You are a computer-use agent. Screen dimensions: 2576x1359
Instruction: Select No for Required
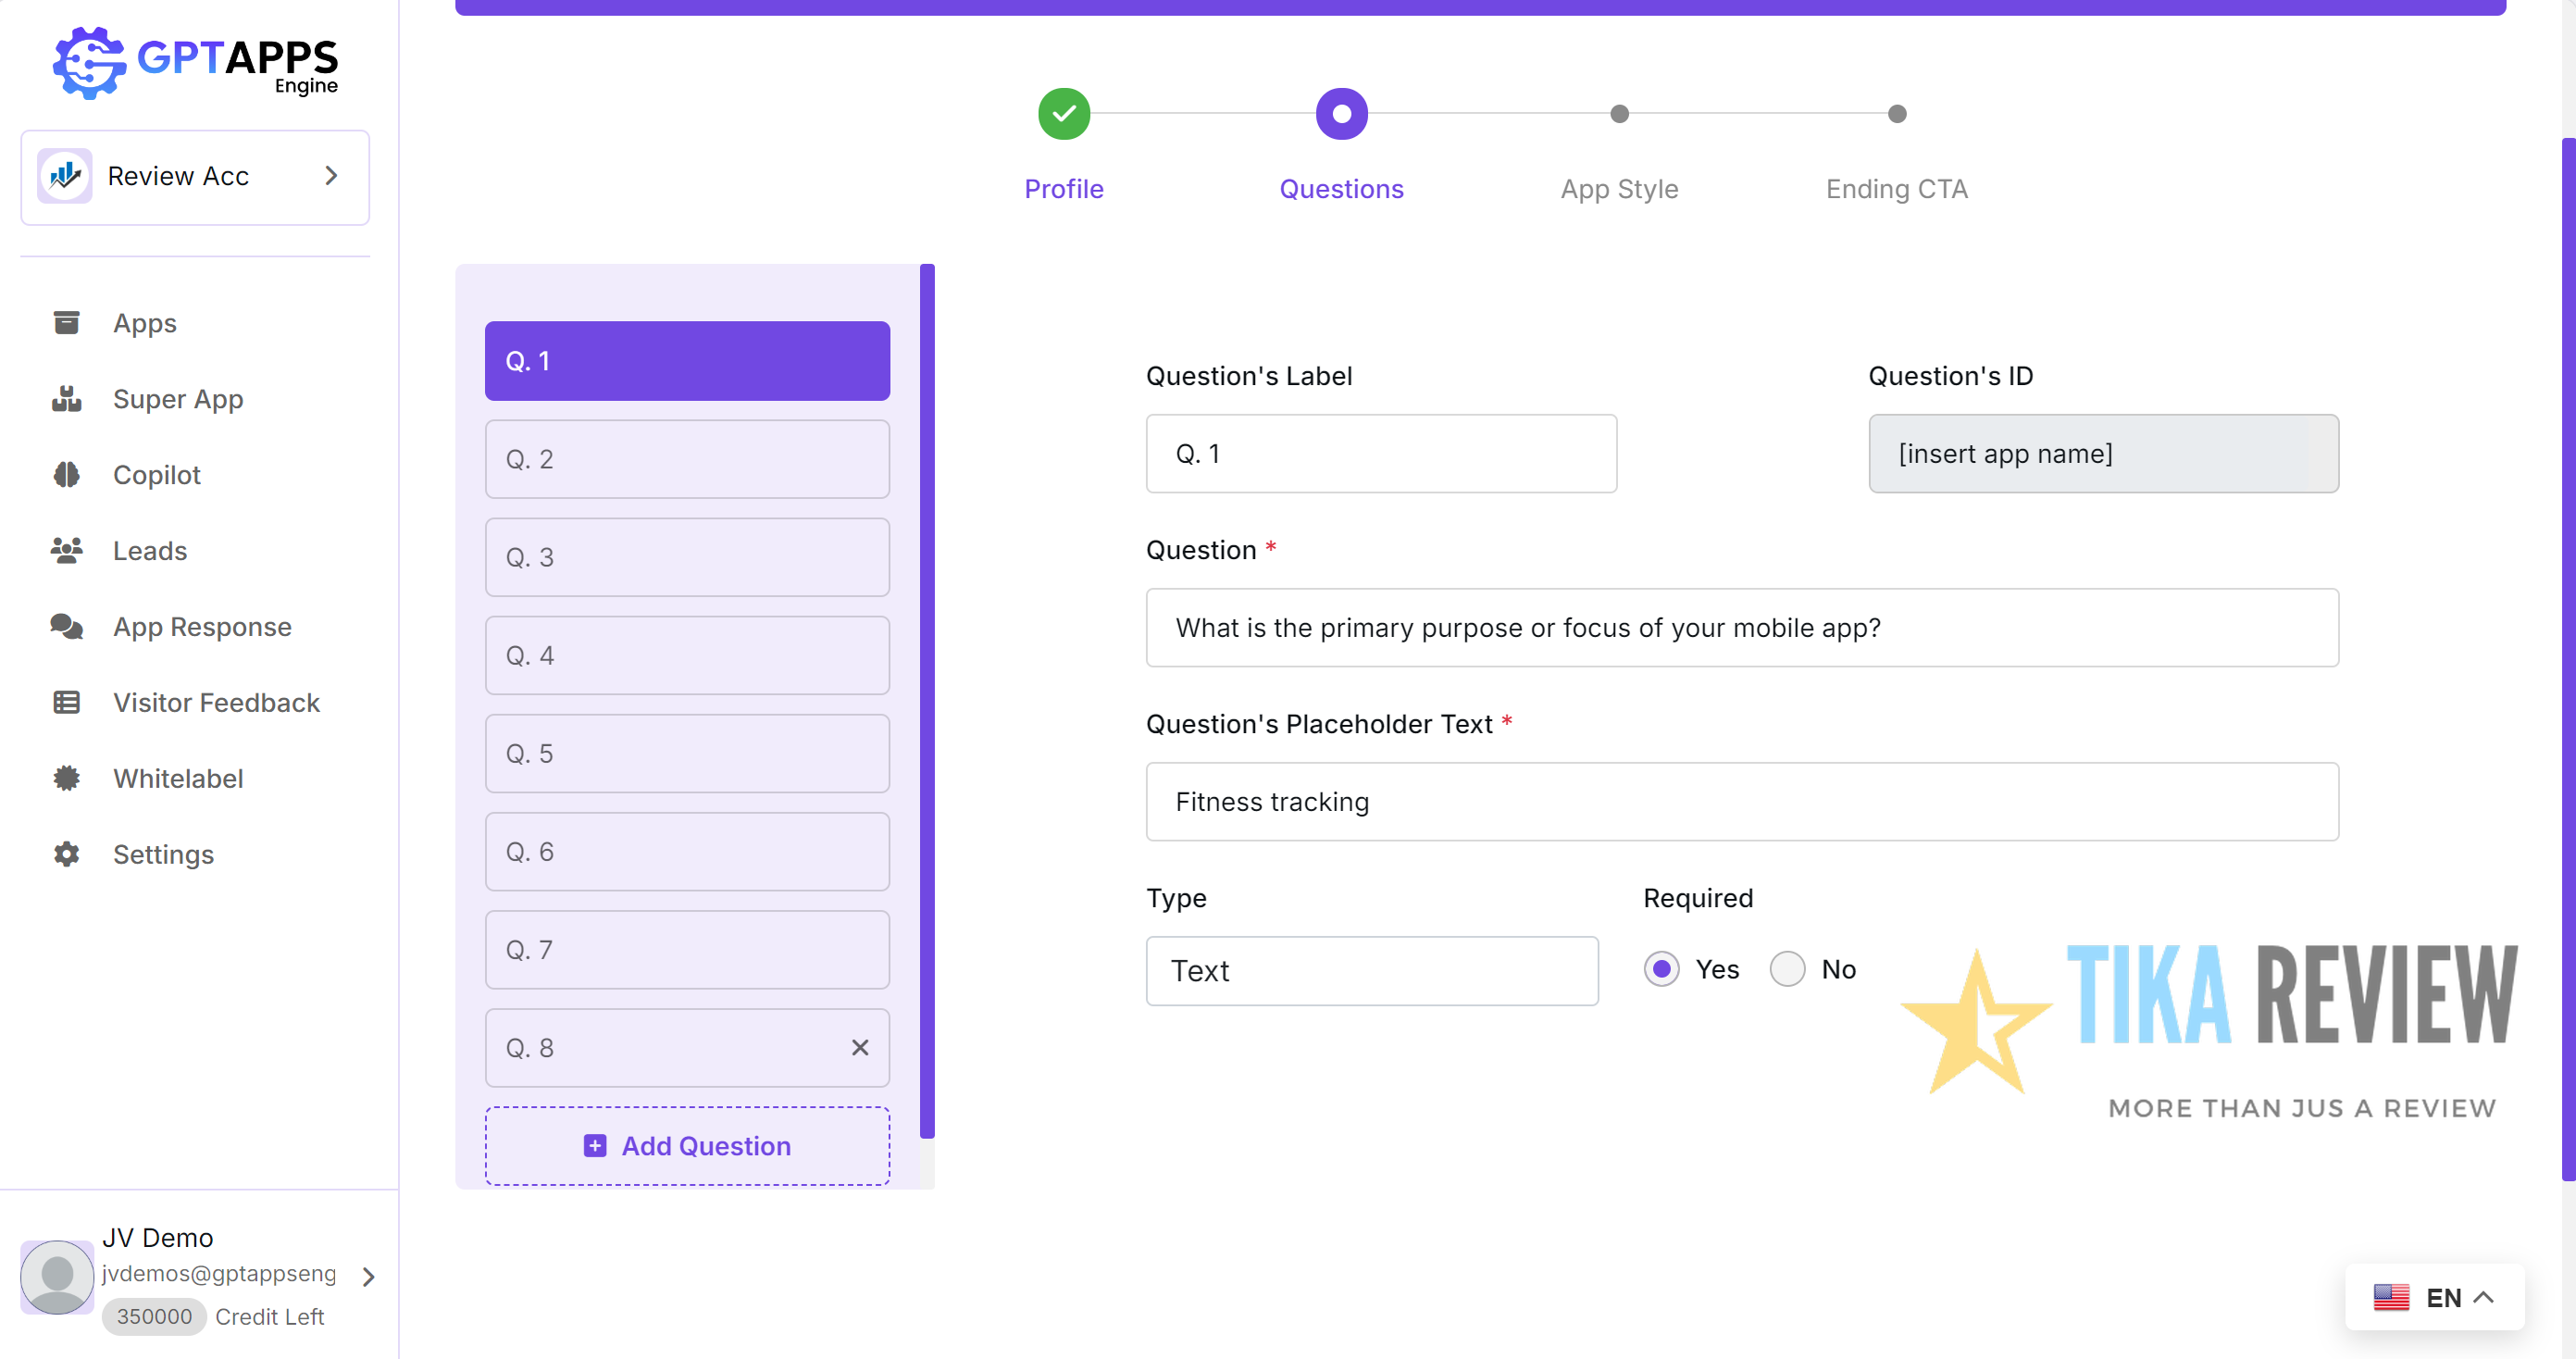1787,968
